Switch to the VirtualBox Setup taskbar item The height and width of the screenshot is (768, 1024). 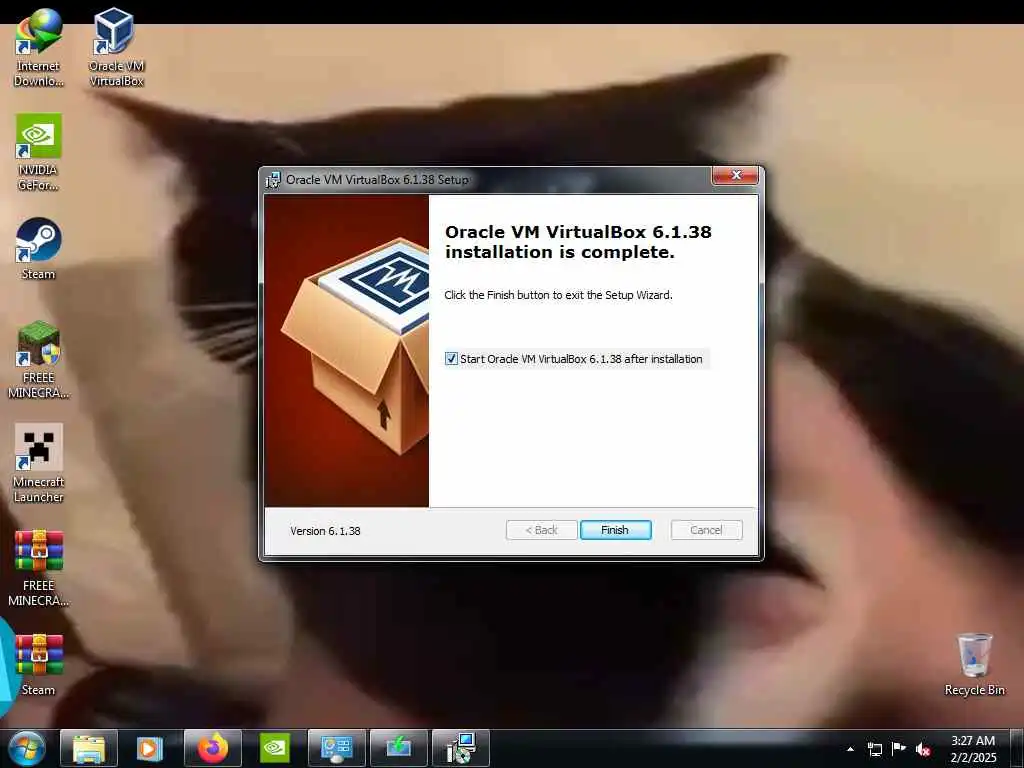pyautogui.click(x=461, y=748)
